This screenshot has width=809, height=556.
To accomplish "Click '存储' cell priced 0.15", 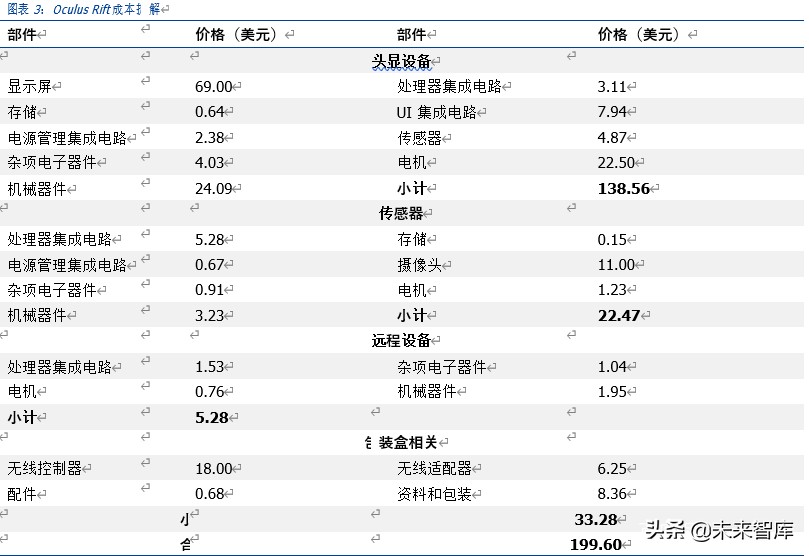I will coord(411,239).
